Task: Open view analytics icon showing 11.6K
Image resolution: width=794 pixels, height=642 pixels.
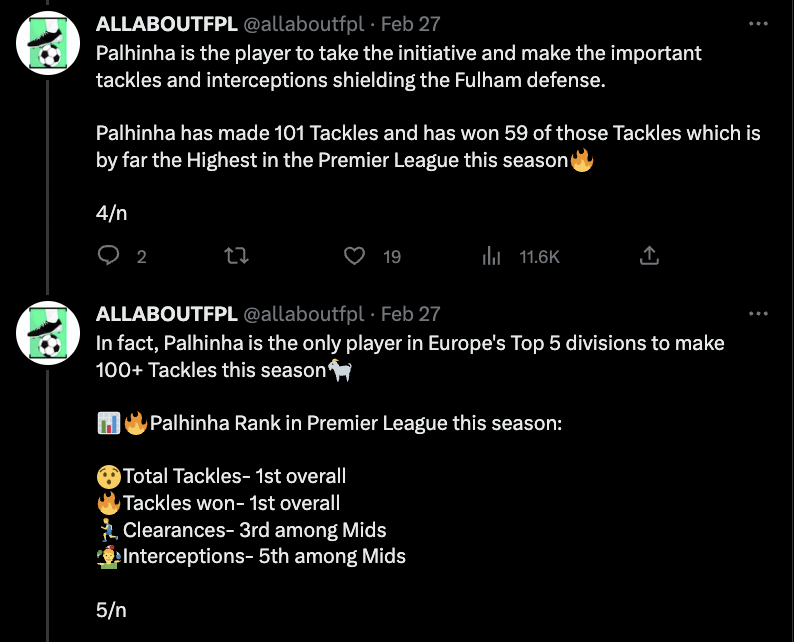Action: [491, 257]
